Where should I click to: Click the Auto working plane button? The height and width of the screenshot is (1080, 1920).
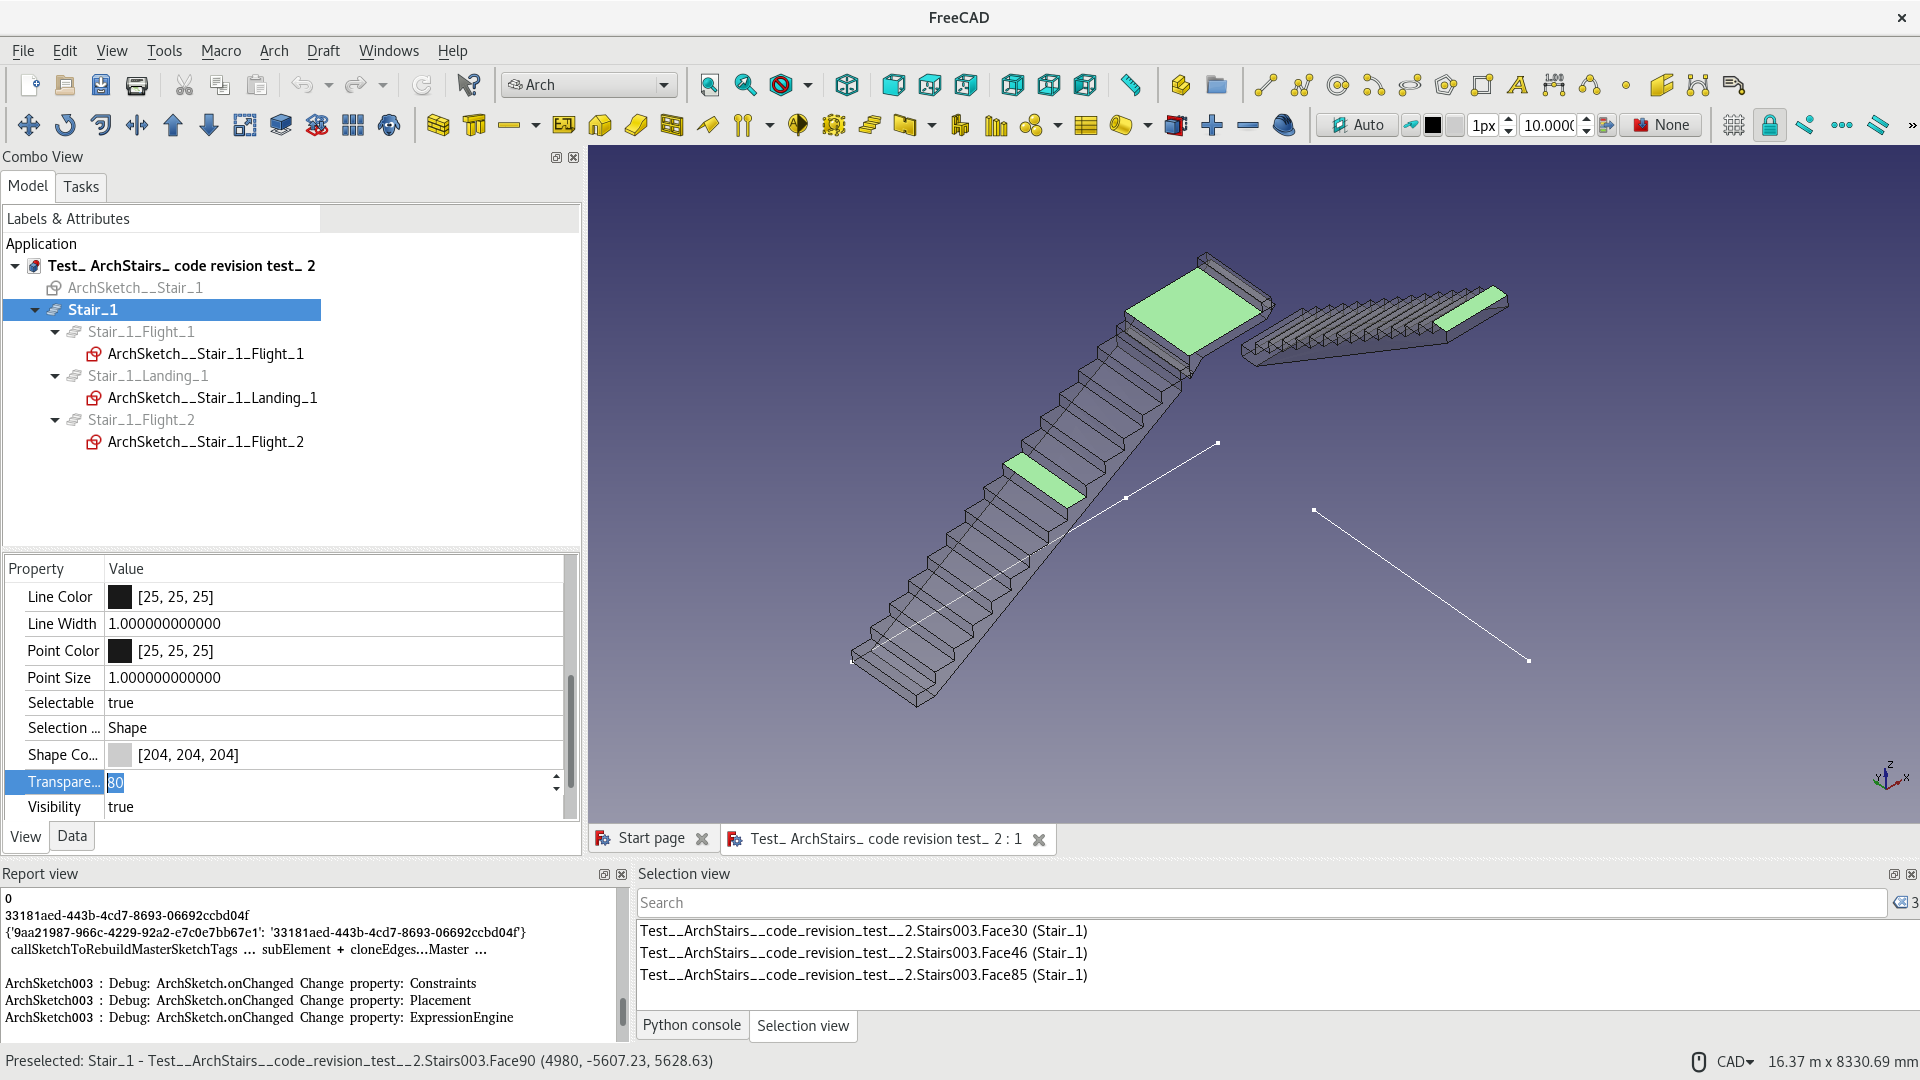(1356, 125)
